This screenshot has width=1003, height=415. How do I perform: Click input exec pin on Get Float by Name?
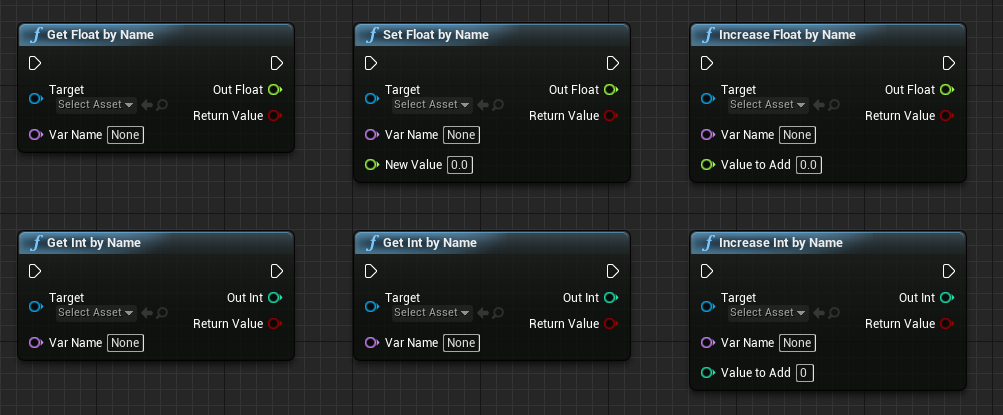pos(35,63)
